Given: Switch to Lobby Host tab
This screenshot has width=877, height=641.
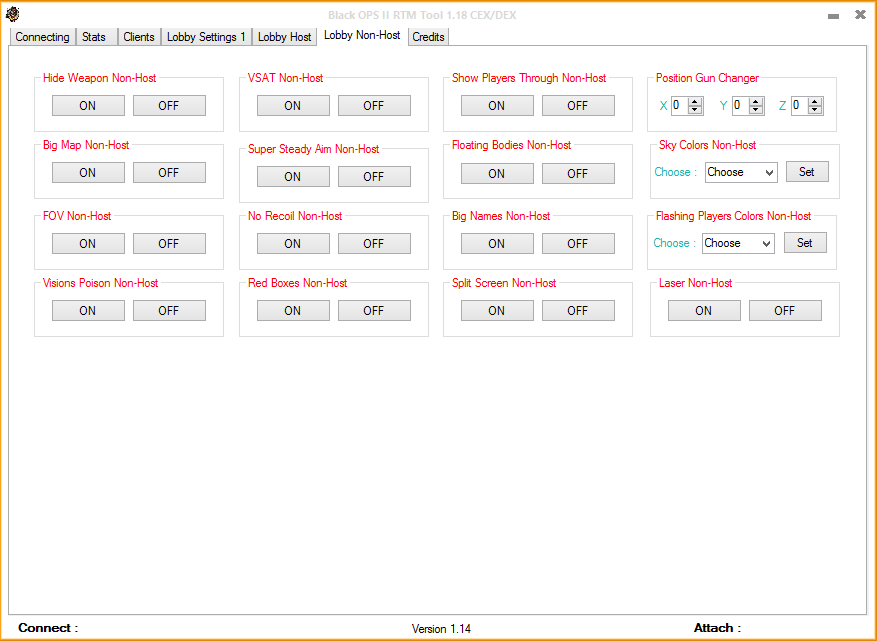Looking at the screenshot, I should tap(284, 37).
